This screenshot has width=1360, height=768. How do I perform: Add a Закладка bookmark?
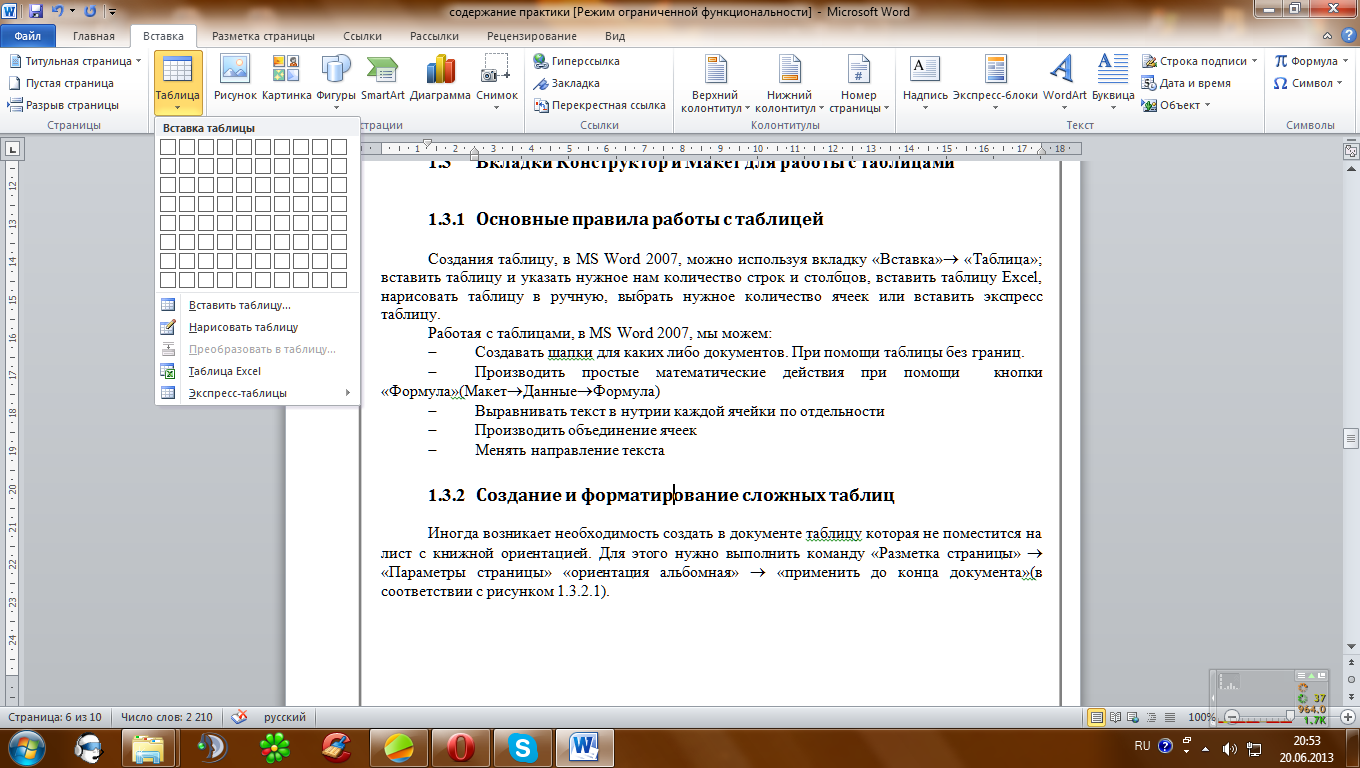(567, 83)
